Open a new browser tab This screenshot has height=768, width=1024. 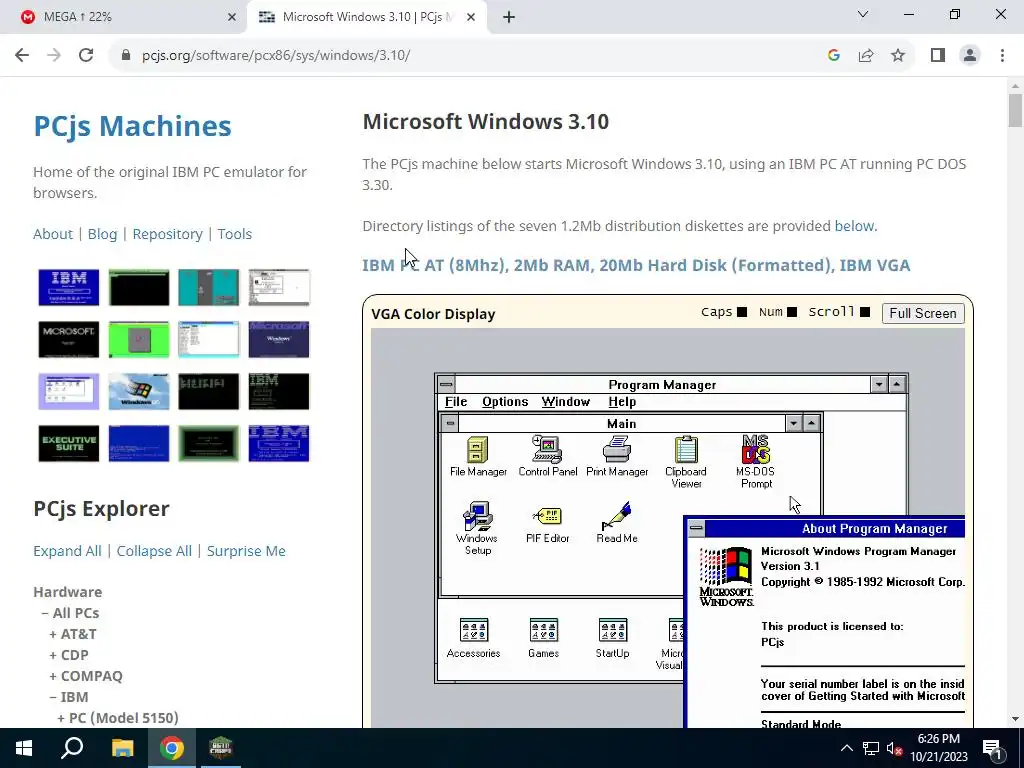click(509, 17)
